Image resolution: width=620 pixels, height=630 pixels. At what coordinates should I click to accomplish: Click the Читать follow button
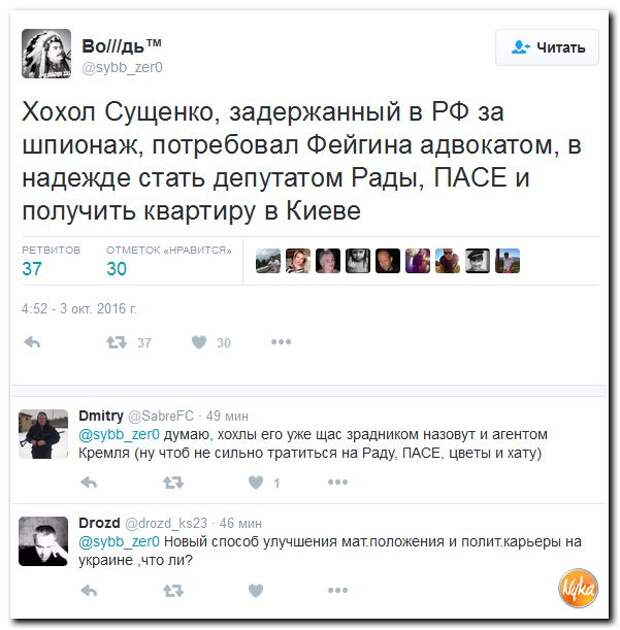click(547, 47)
